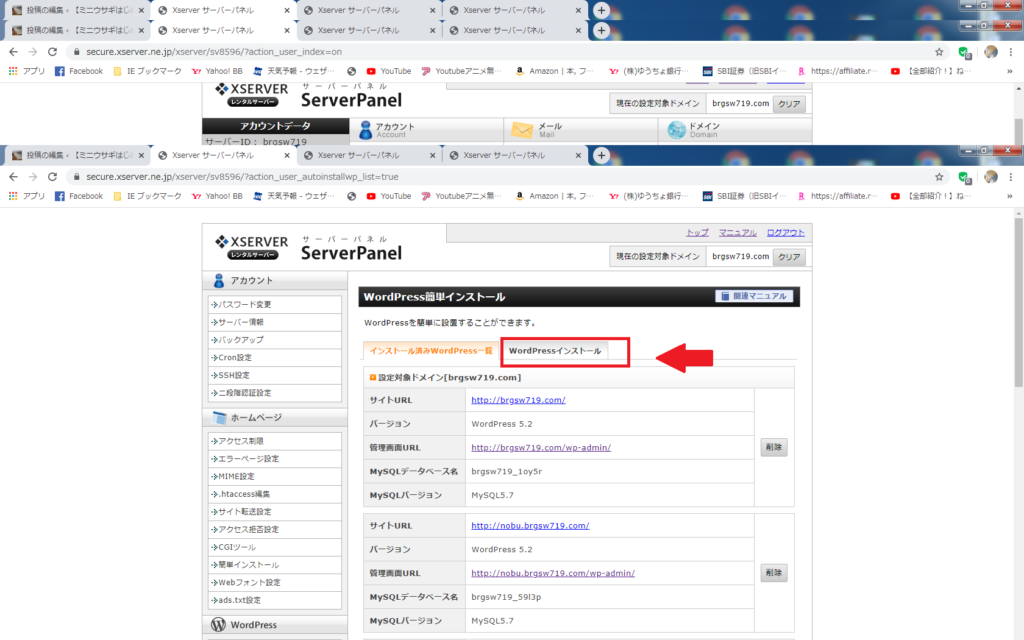The width and height of the screenshot is (1024, 640).
Task: Click the new tab plus button in the lowest tab strip
Action: (x=601, y=156)
